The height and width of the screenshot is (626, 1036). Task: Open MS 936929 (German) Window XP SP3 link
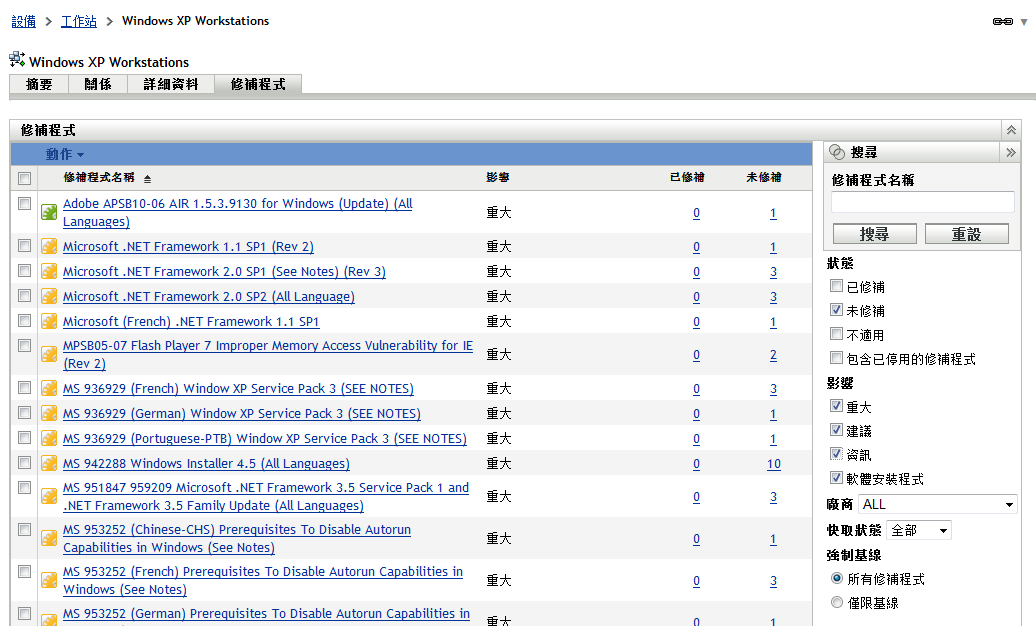pyautogui.click(x=242, y=414)
